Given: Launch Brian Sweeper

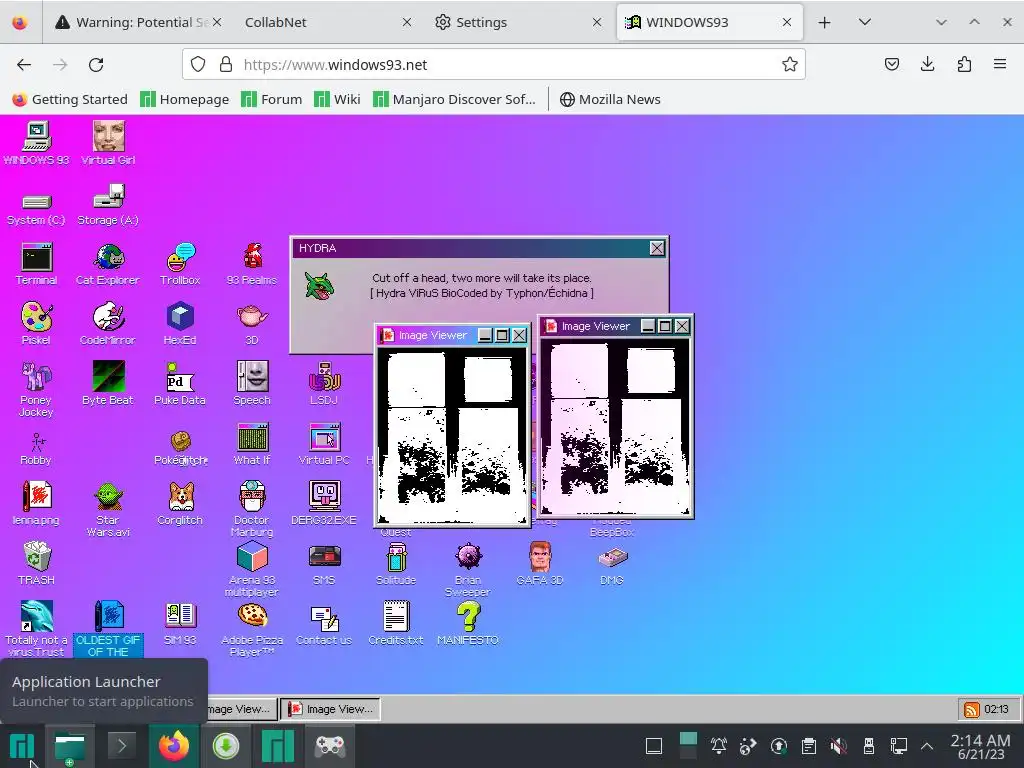Looking at the screenshot, I should click(468, 569).
